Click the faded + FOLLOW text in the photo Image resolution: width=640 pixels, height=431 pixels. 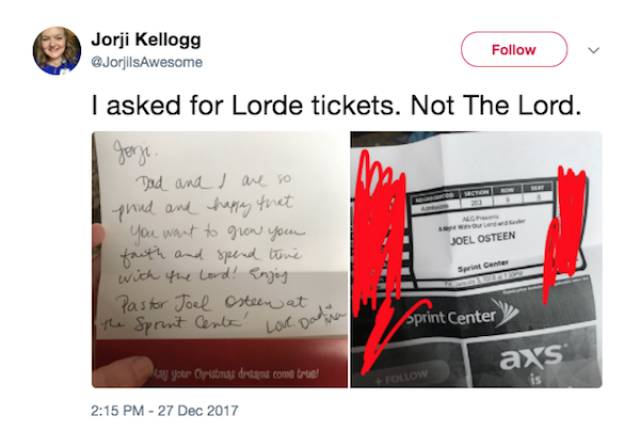(x=402, y=377)
